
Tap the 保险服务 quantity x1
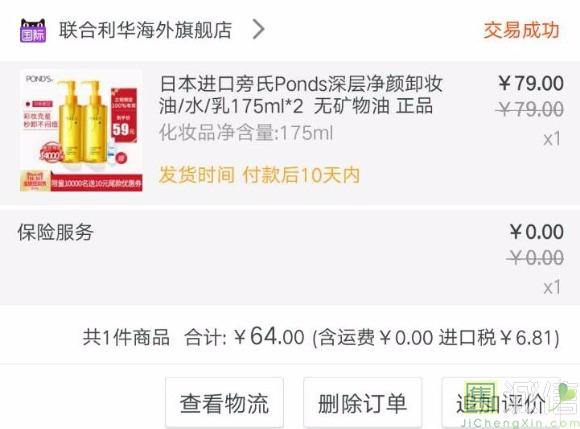(x=552, y=287)
